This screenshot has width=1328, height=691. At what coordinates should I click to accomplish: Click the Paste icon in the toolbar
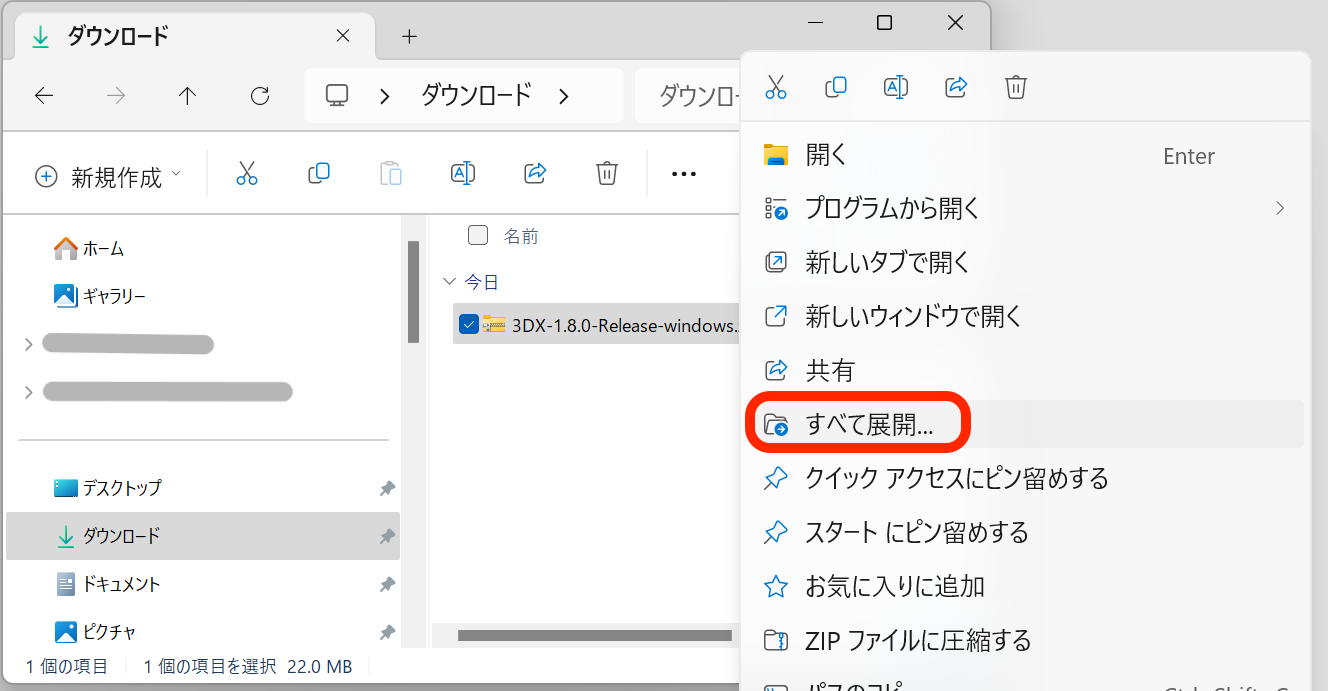point(391,172)
